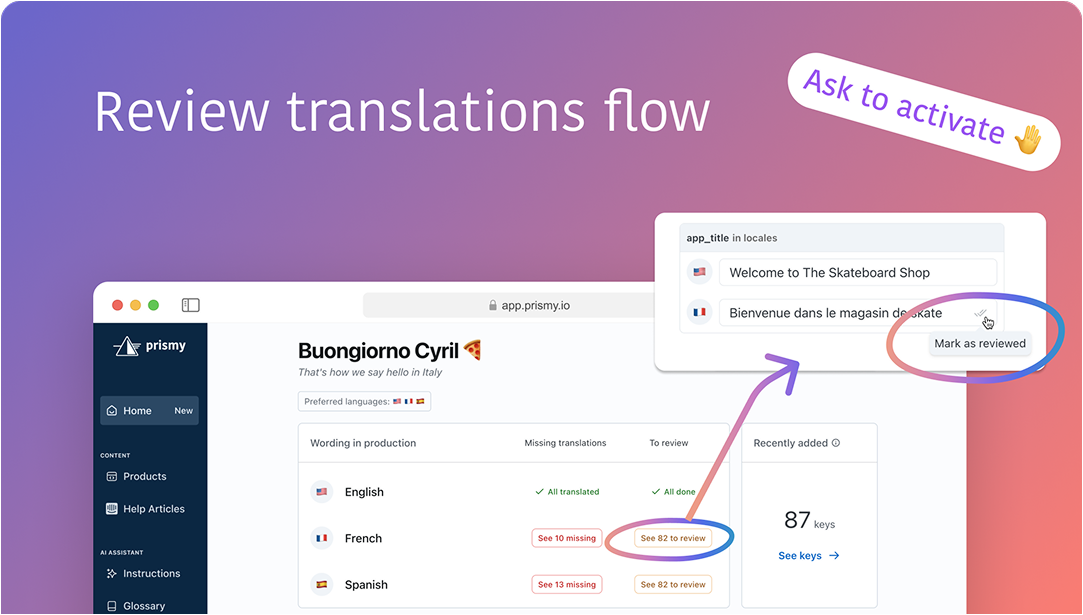Toggle the browser sidebar panel icon
The width and height of the screenshot is (1083, 615).
pos(190,305)
